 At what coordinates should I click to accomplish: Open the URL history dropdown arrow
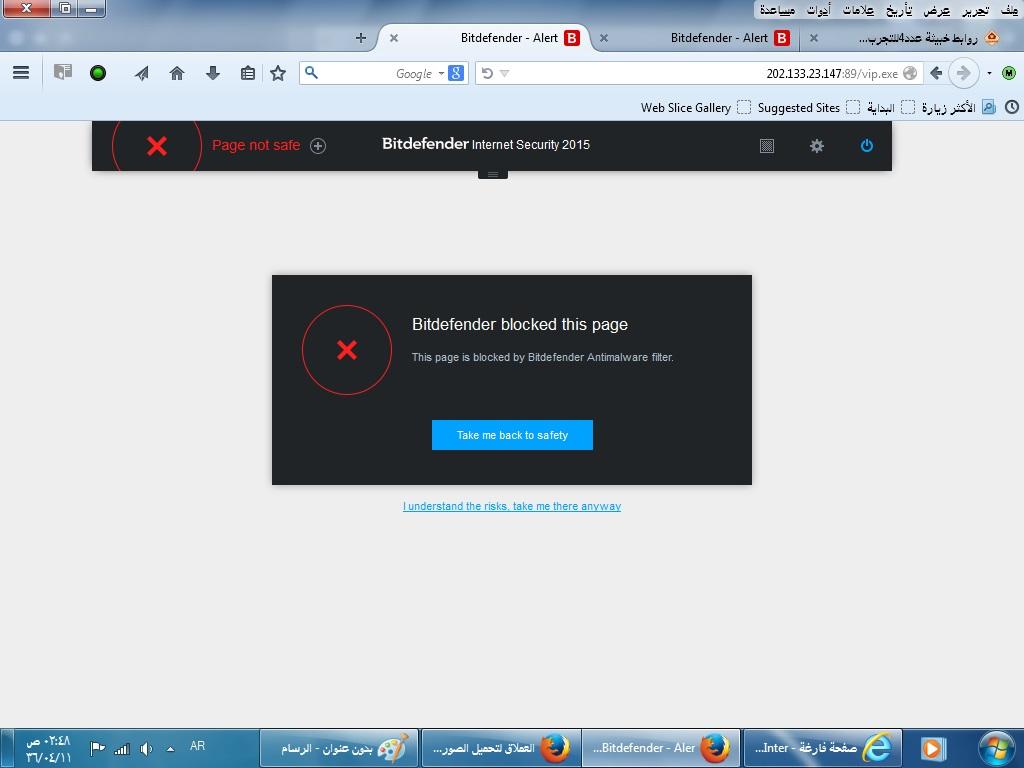tap(504, 73)
